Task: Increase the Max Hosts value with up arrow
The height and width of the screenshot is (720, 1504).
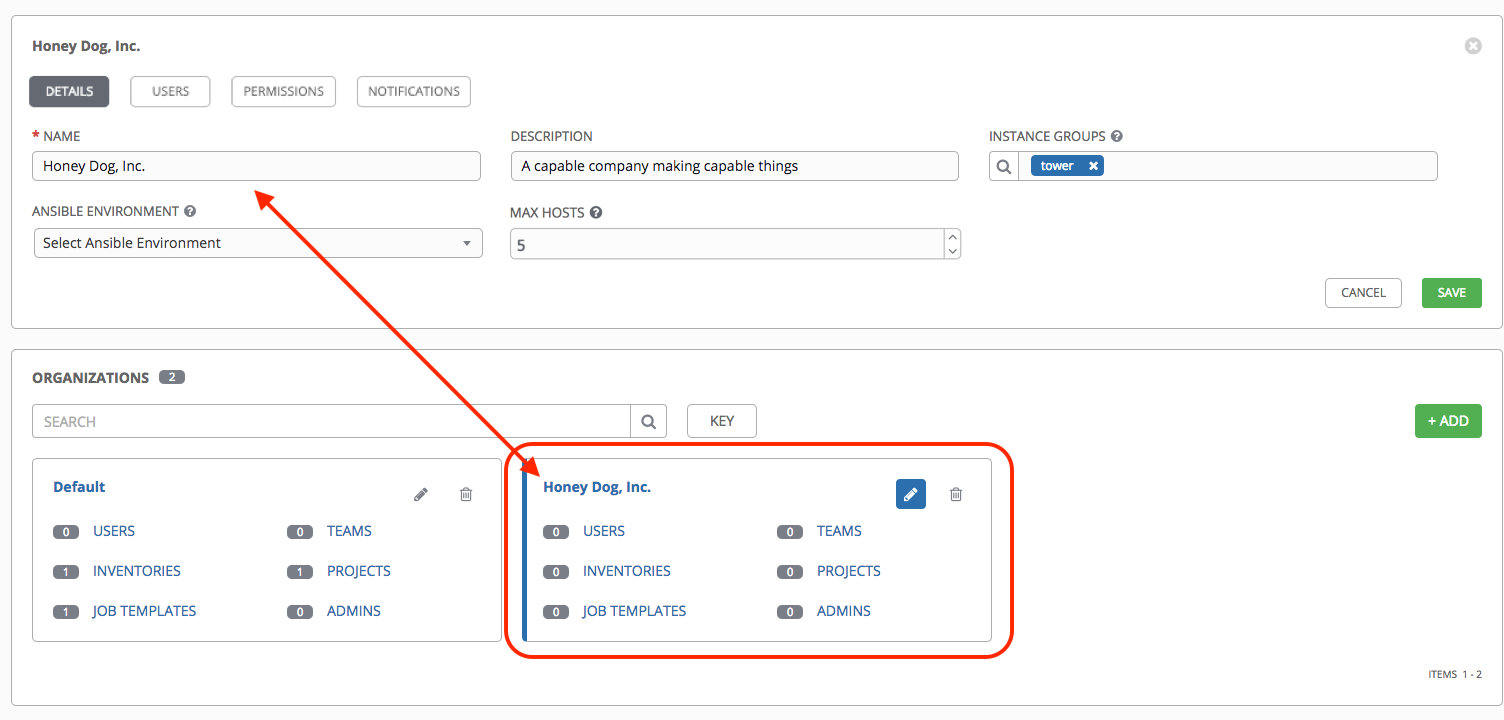Action: (952, 237)
